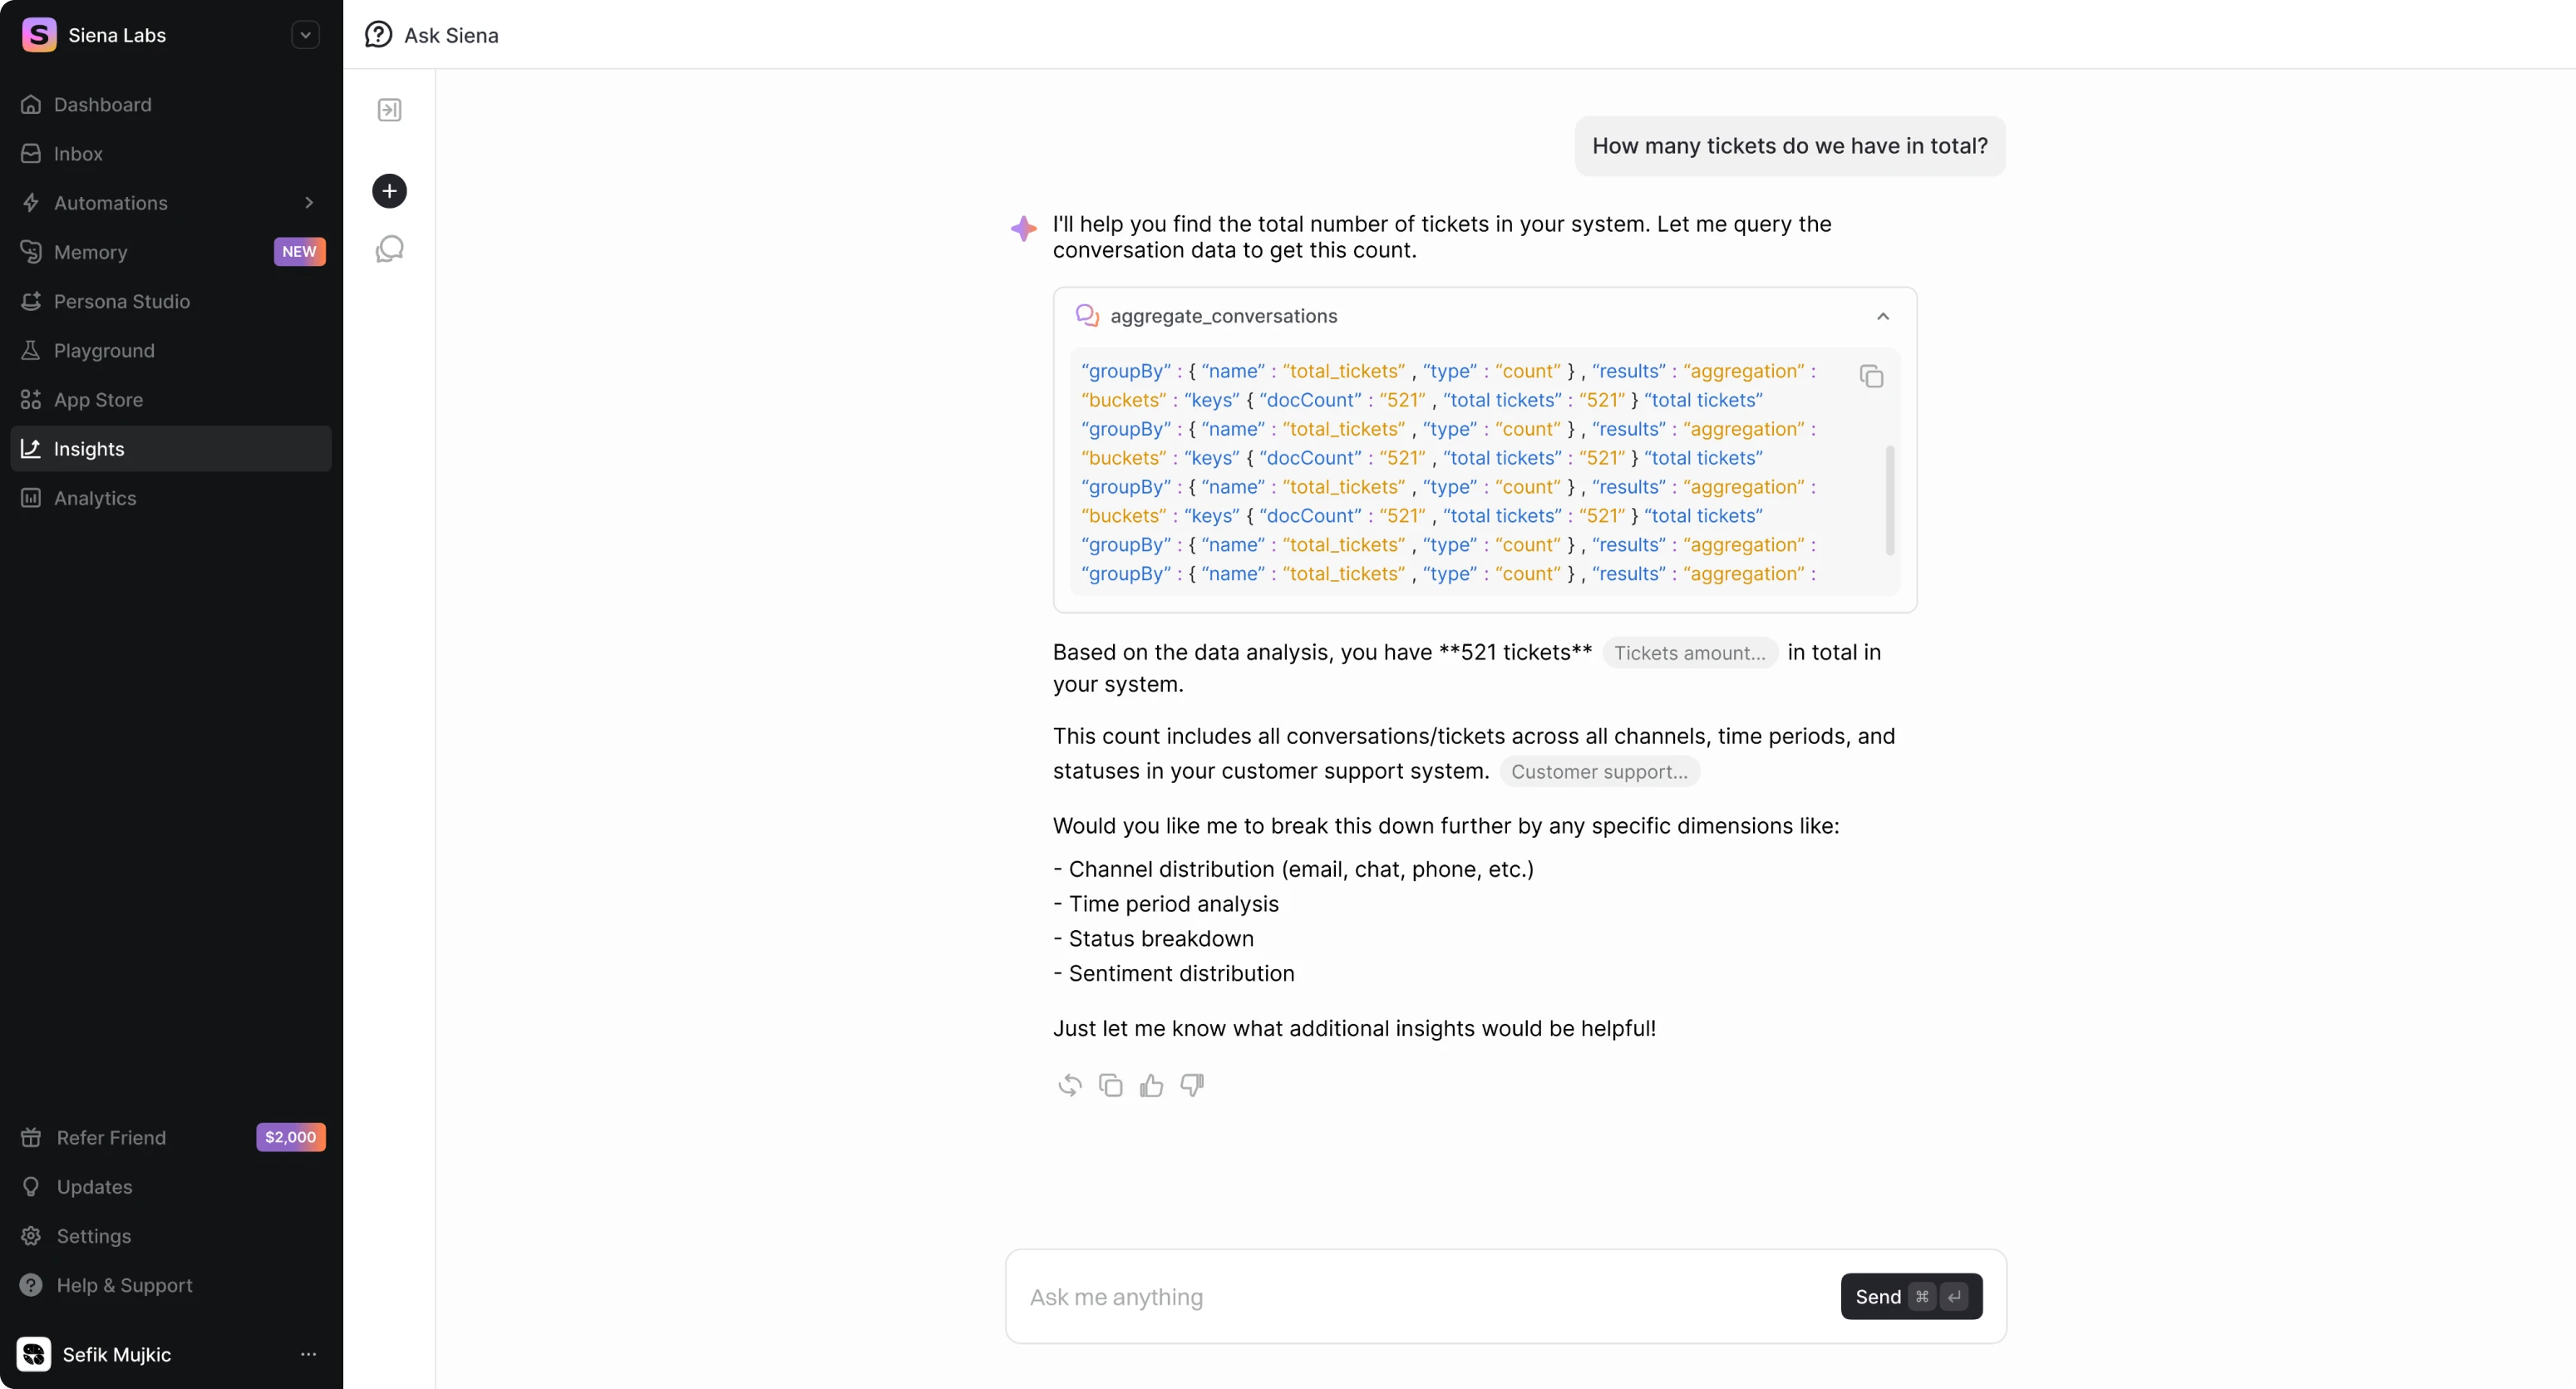Viewport: 2576px width, 1389px height.
Task: Collapse the sidebar using the arrow icon
Action: point(389,110)
